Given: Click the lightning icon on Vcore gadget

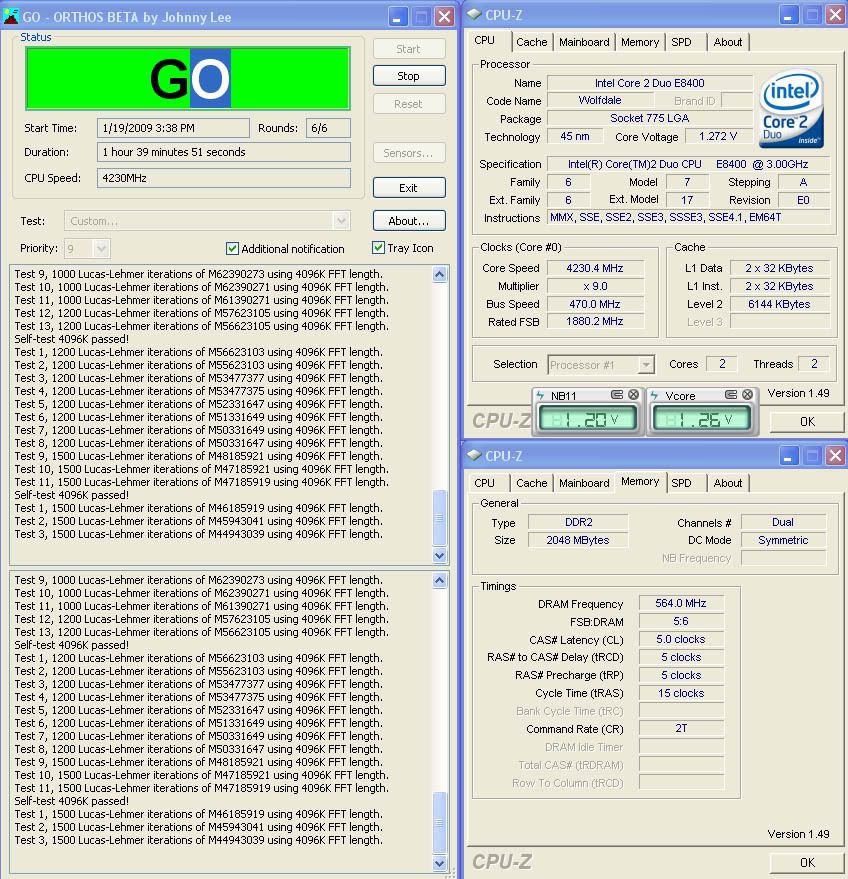Looking at the screenshot, I should (x=654, y=395).
